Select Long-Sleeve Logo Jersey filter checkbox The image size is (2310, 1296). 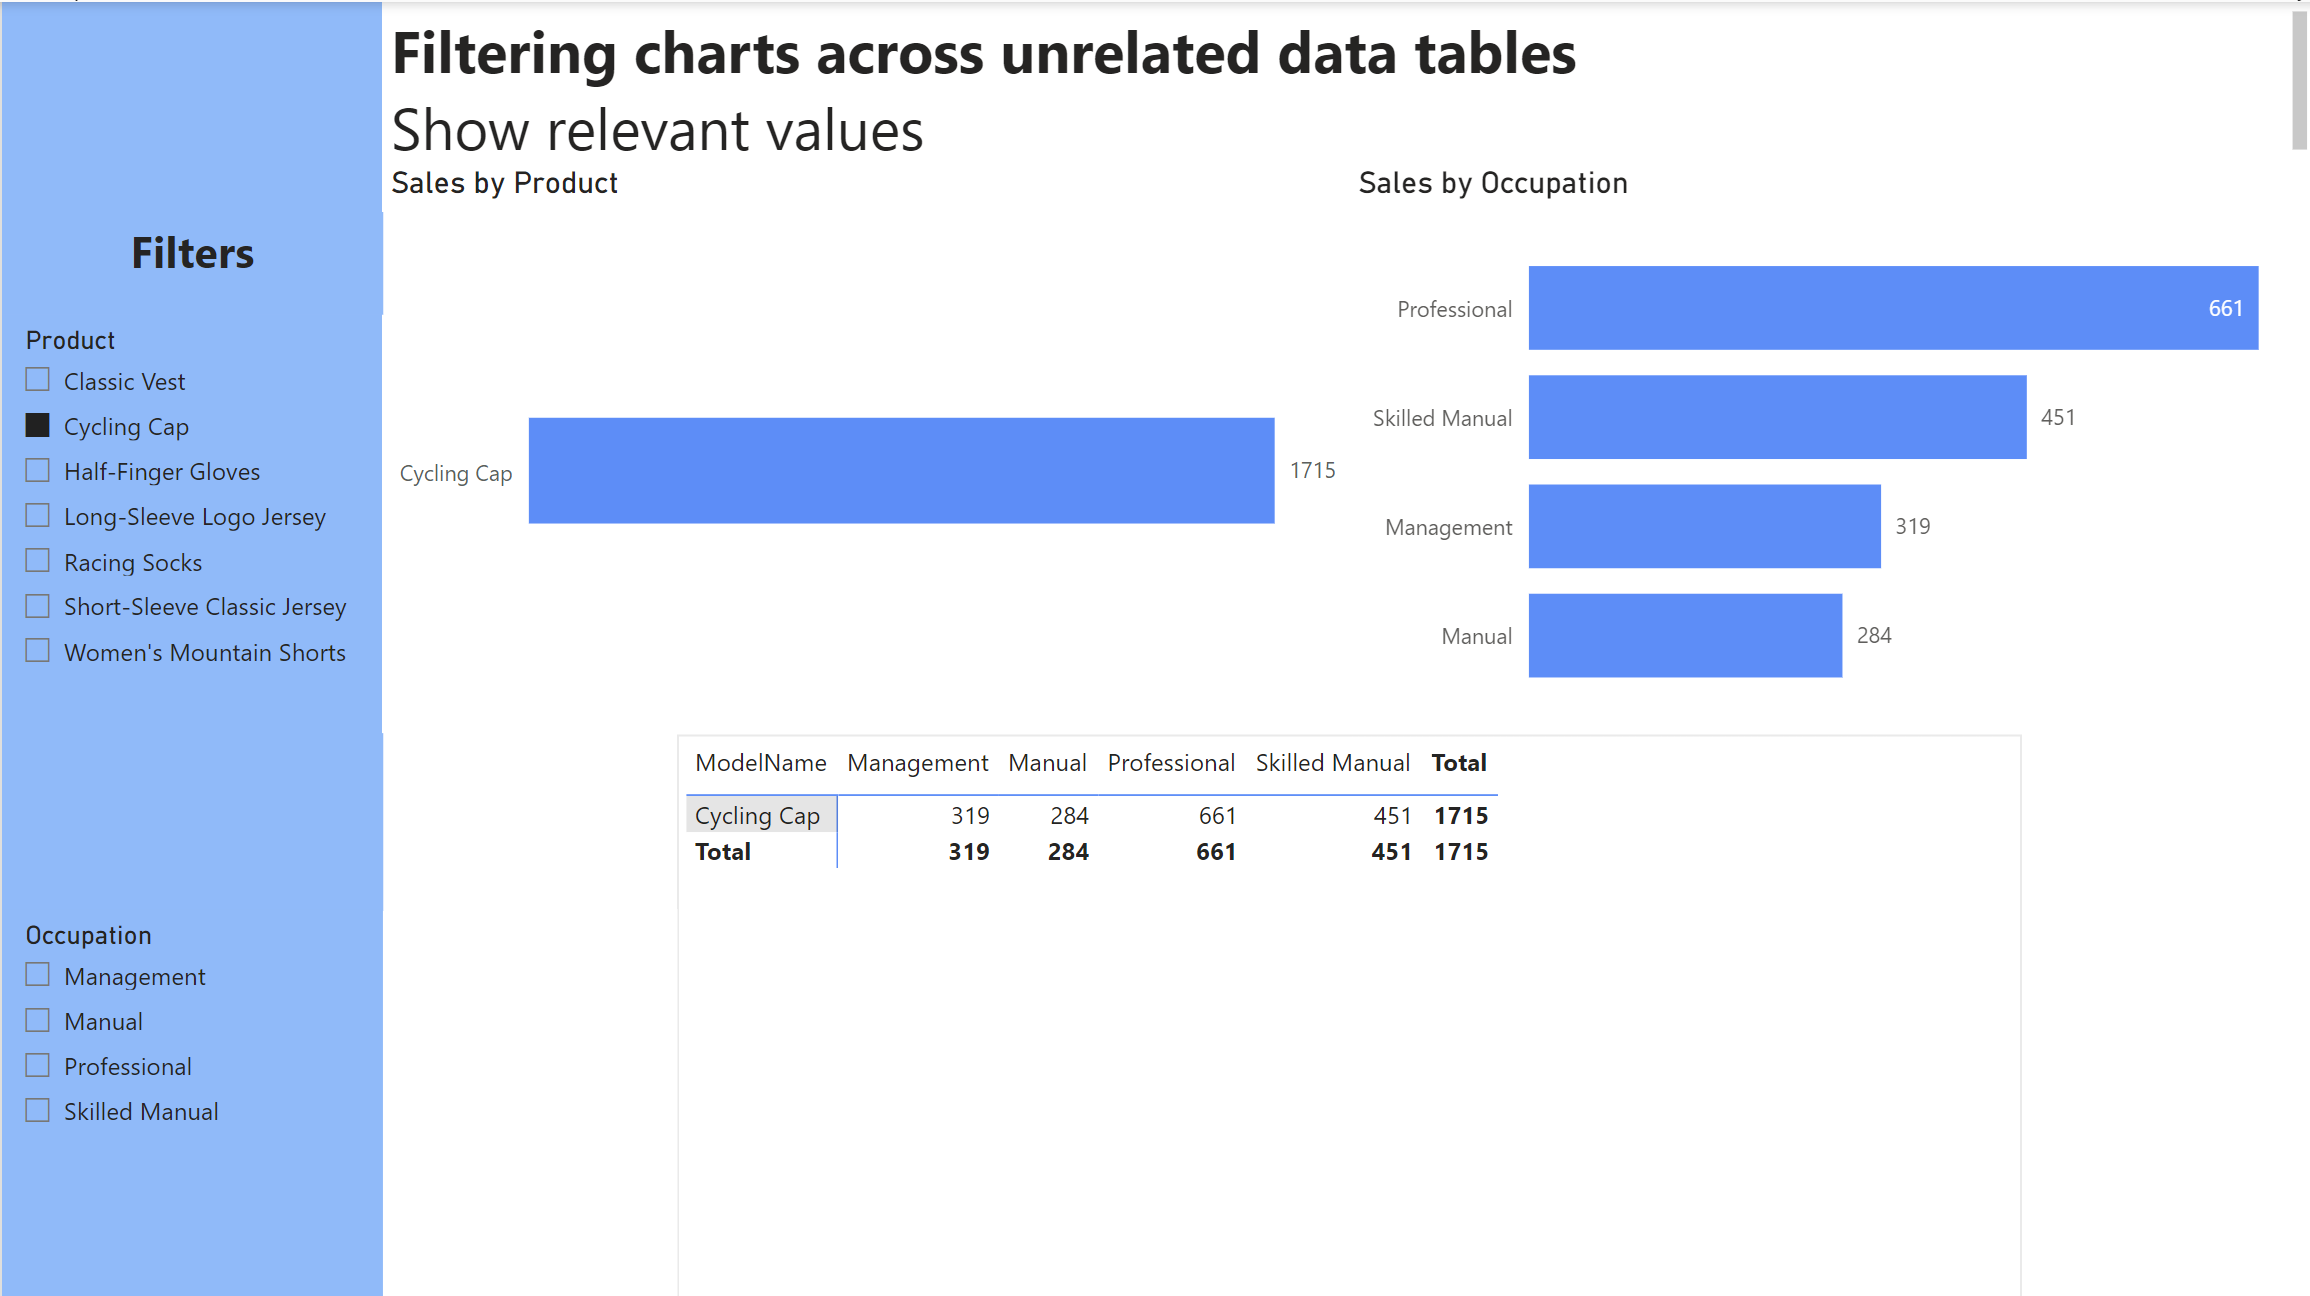coord(38,516)
